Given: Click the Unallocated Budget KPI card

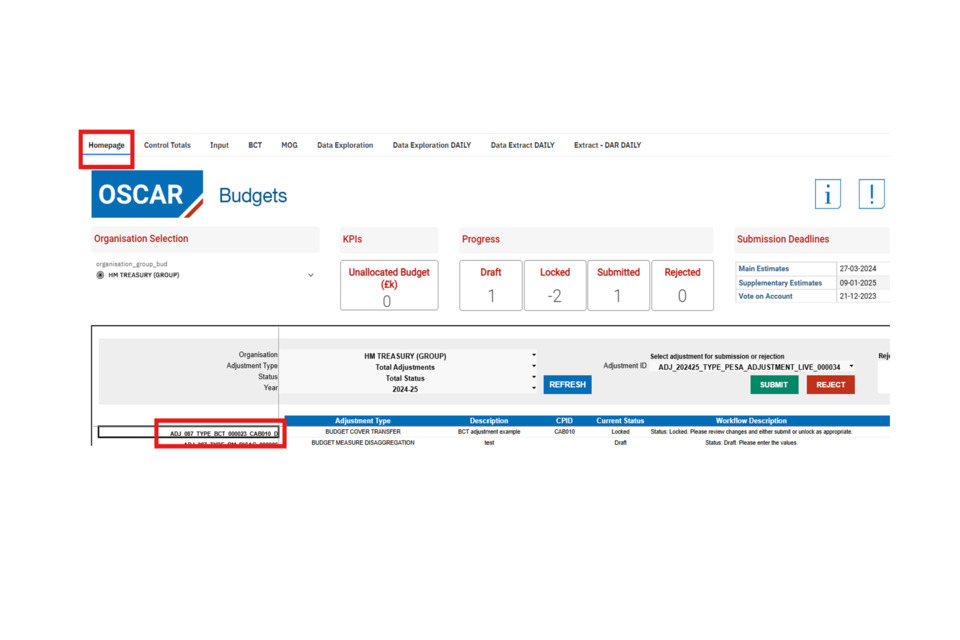Looking at the screenshot, I should (x=388, y=286).
